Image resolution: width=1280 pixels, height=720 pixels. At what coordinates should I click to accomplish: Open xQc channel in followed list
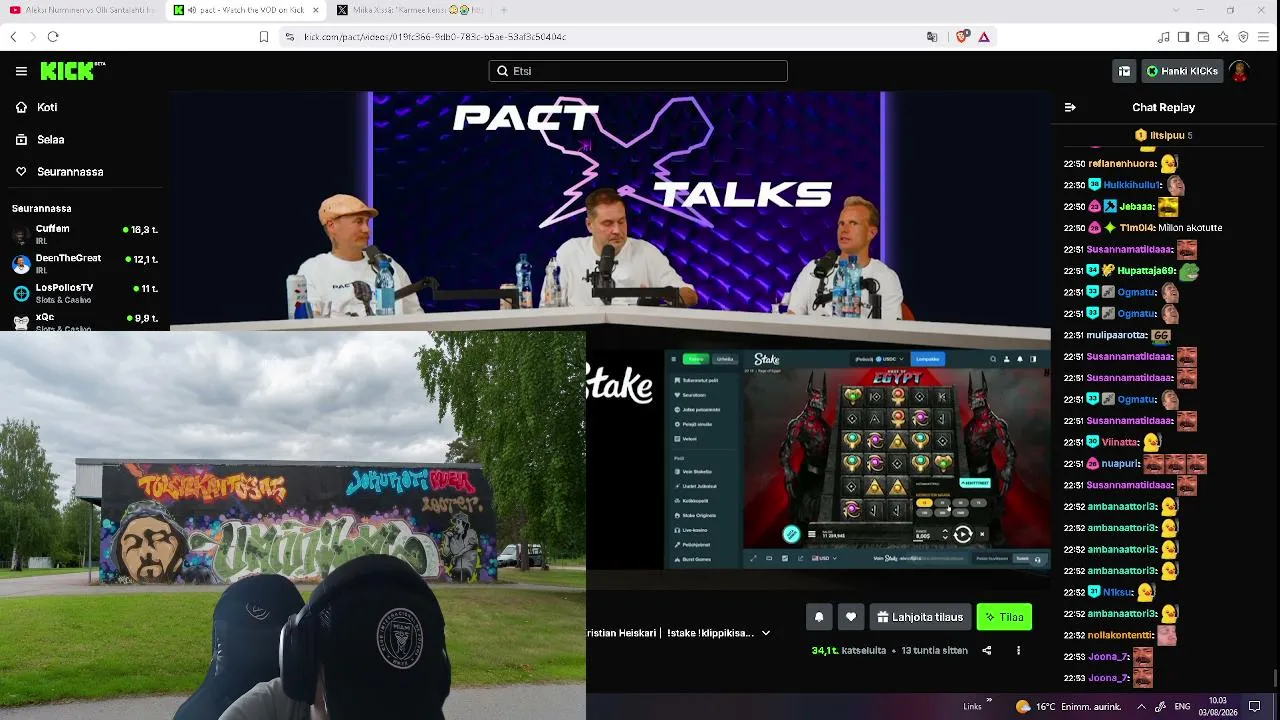[83, 320]
